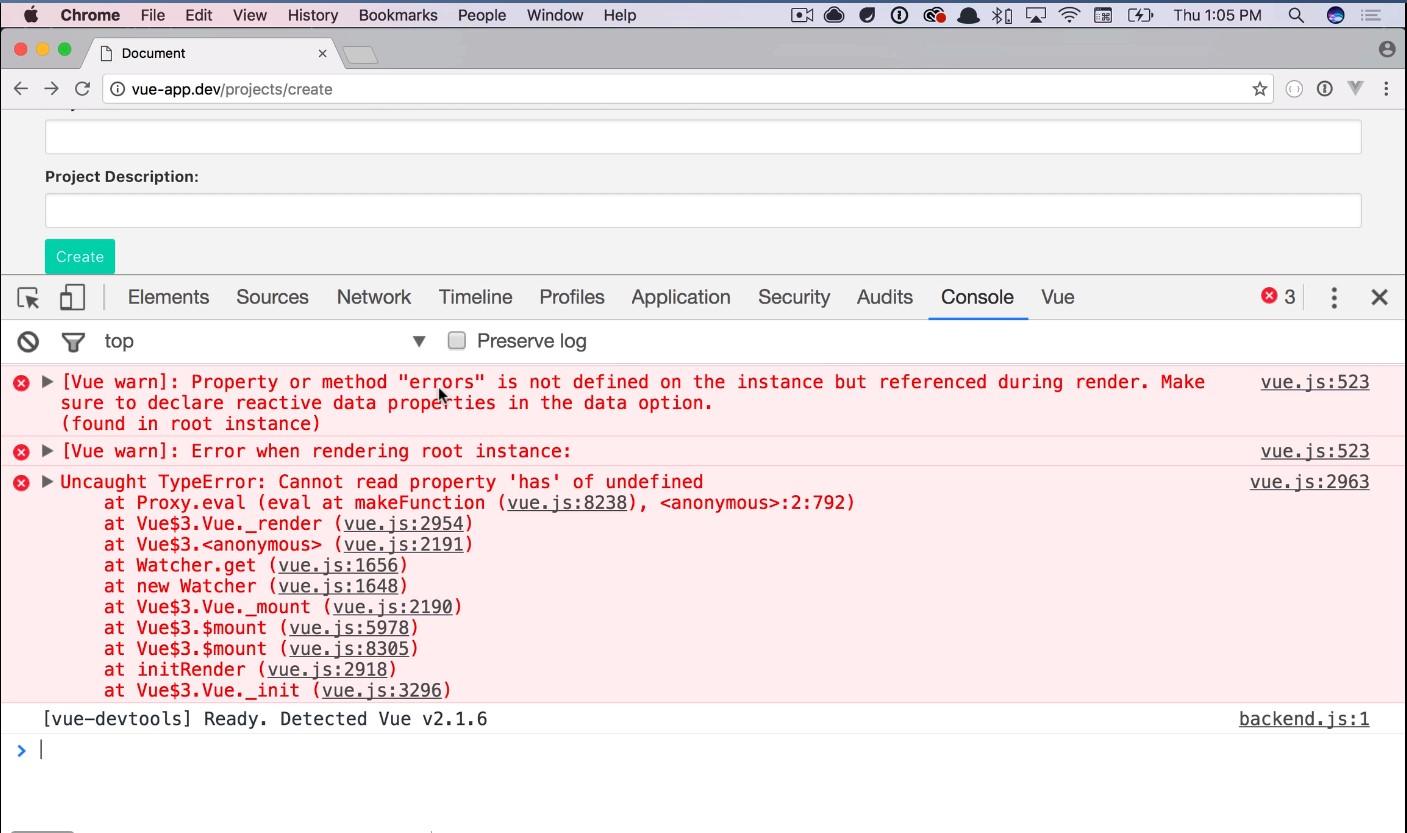Select the Document browser tab
The width and height of the screenshot is (1407, 833).
click(212, 53)
